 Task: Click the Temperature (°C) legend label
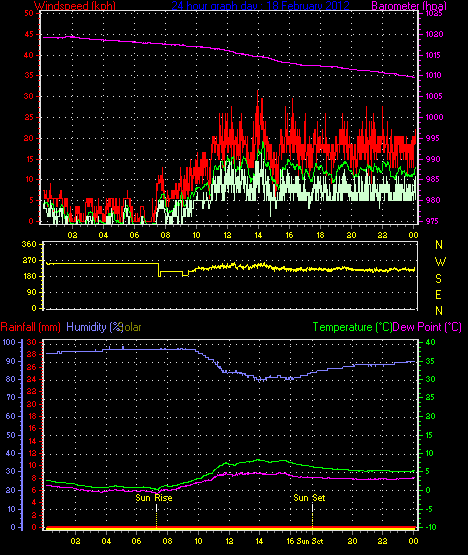[x=352, y=327]
